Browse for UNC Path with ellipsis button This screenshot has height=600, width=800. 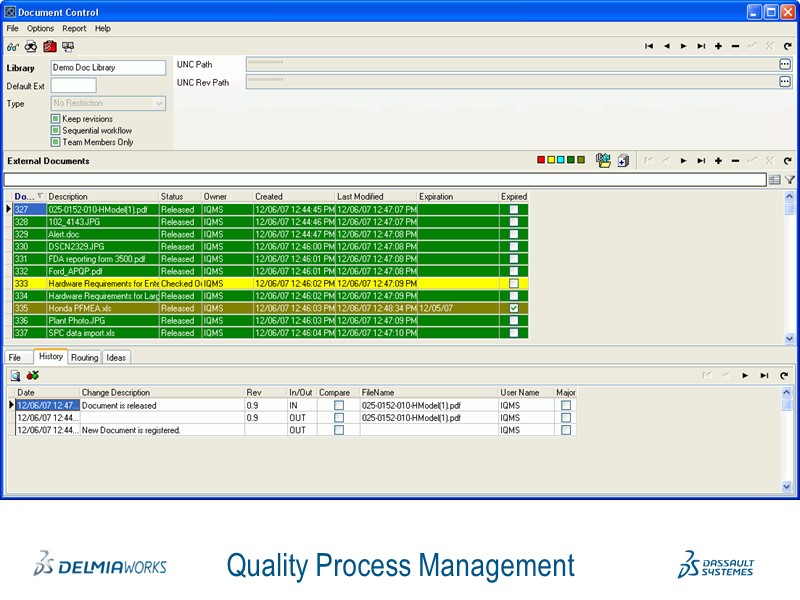tap(785, 64)
